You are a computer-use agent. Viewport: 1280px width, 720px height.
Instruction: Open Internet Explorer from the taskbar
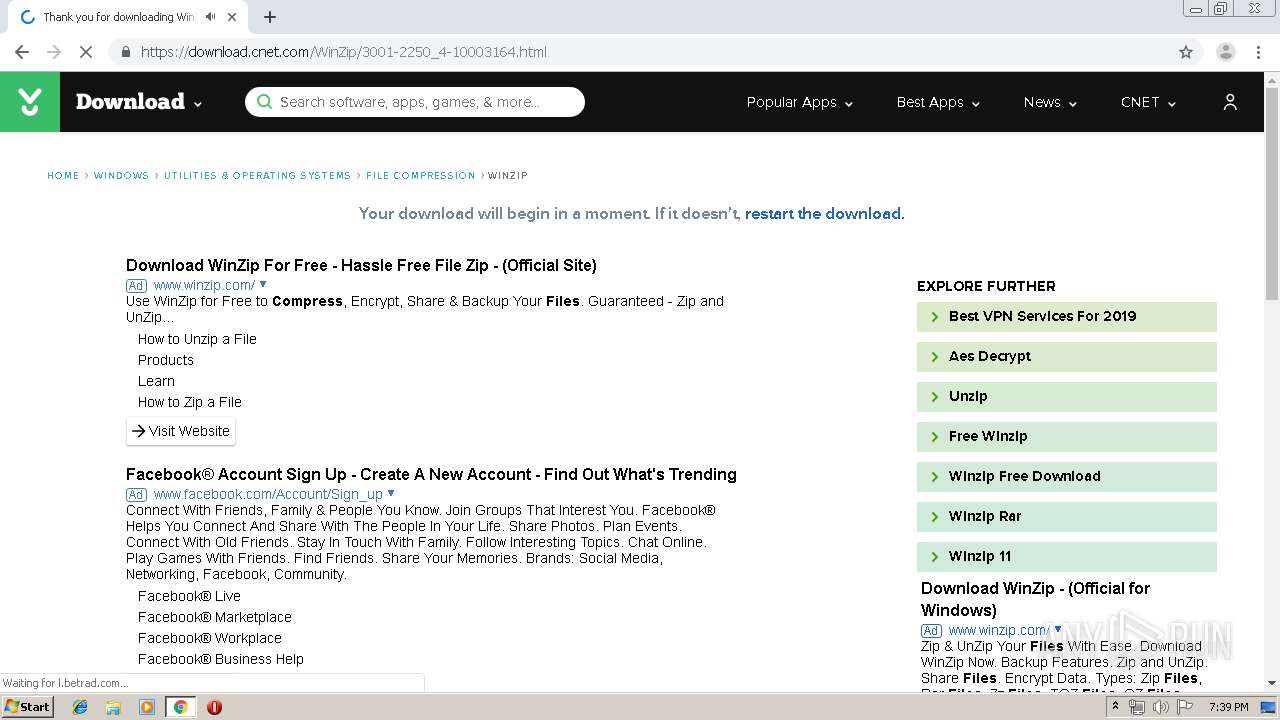80,707
